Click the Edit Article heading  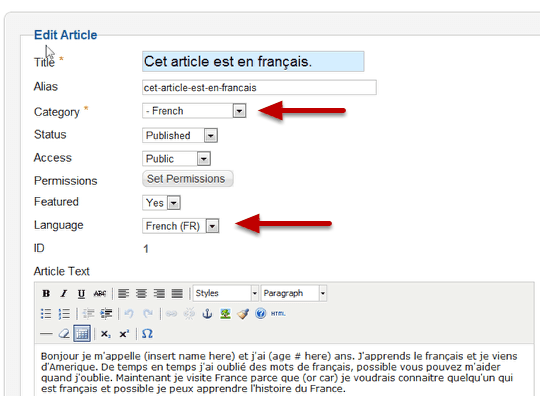[x=65, y=35]
